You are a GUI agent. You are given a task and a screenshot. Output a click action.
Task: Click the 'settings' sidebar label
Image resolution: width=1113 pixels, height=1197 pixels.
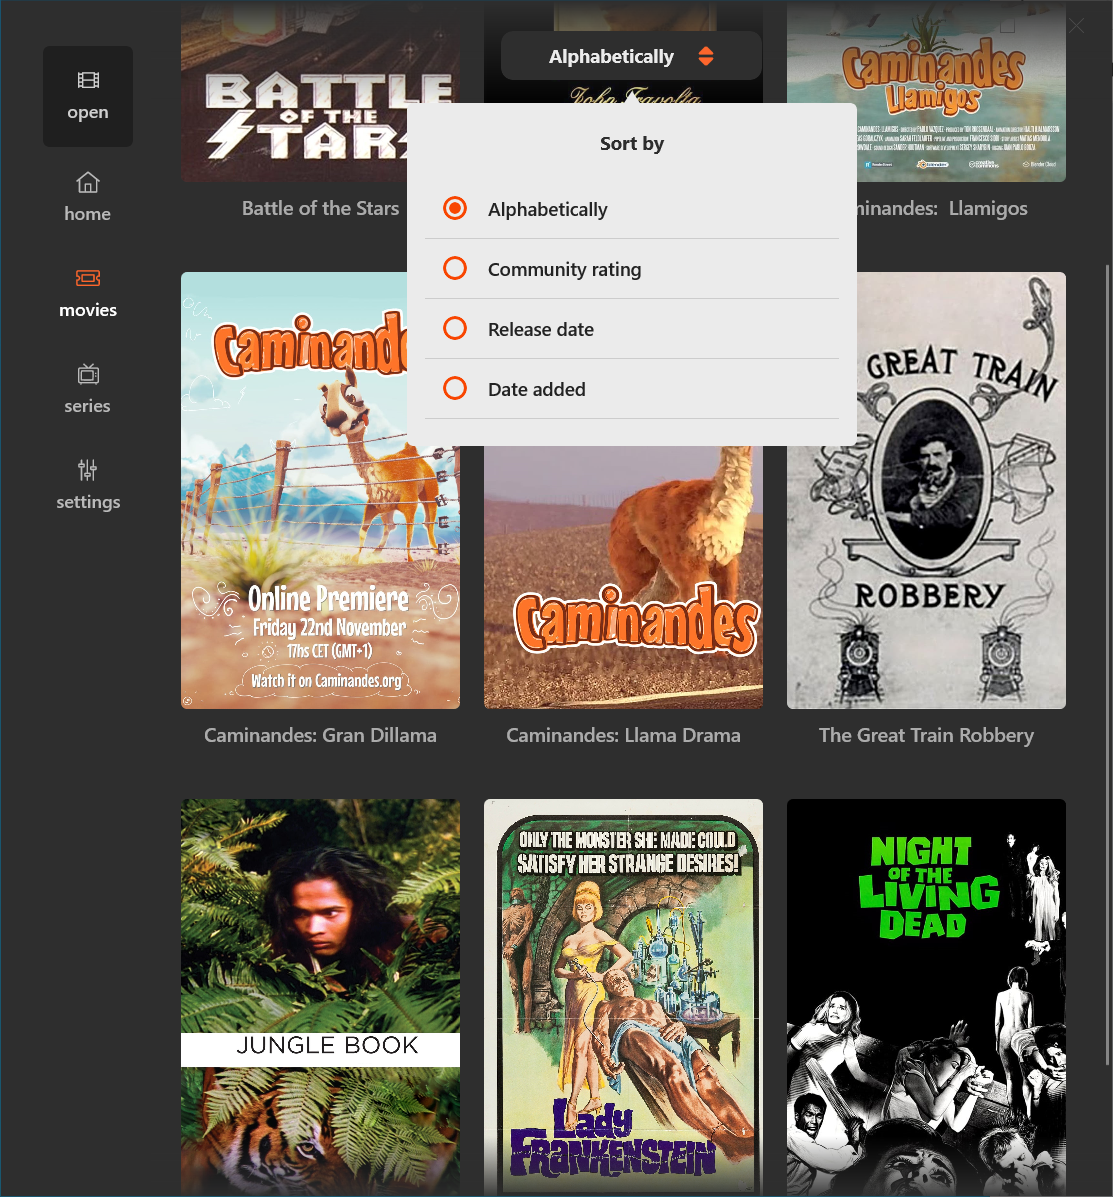[x=88, y=502]
